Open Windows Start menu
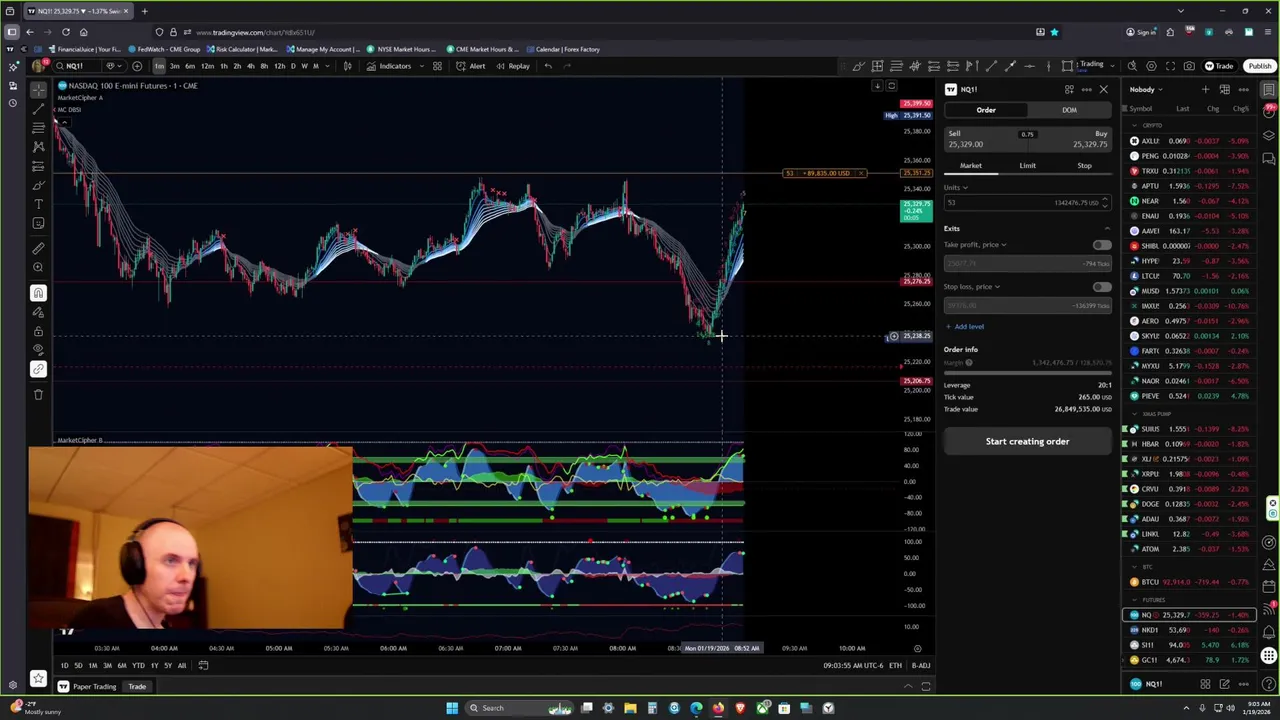The height and width of the screenshot is (720, 1280). pos(452,708)
